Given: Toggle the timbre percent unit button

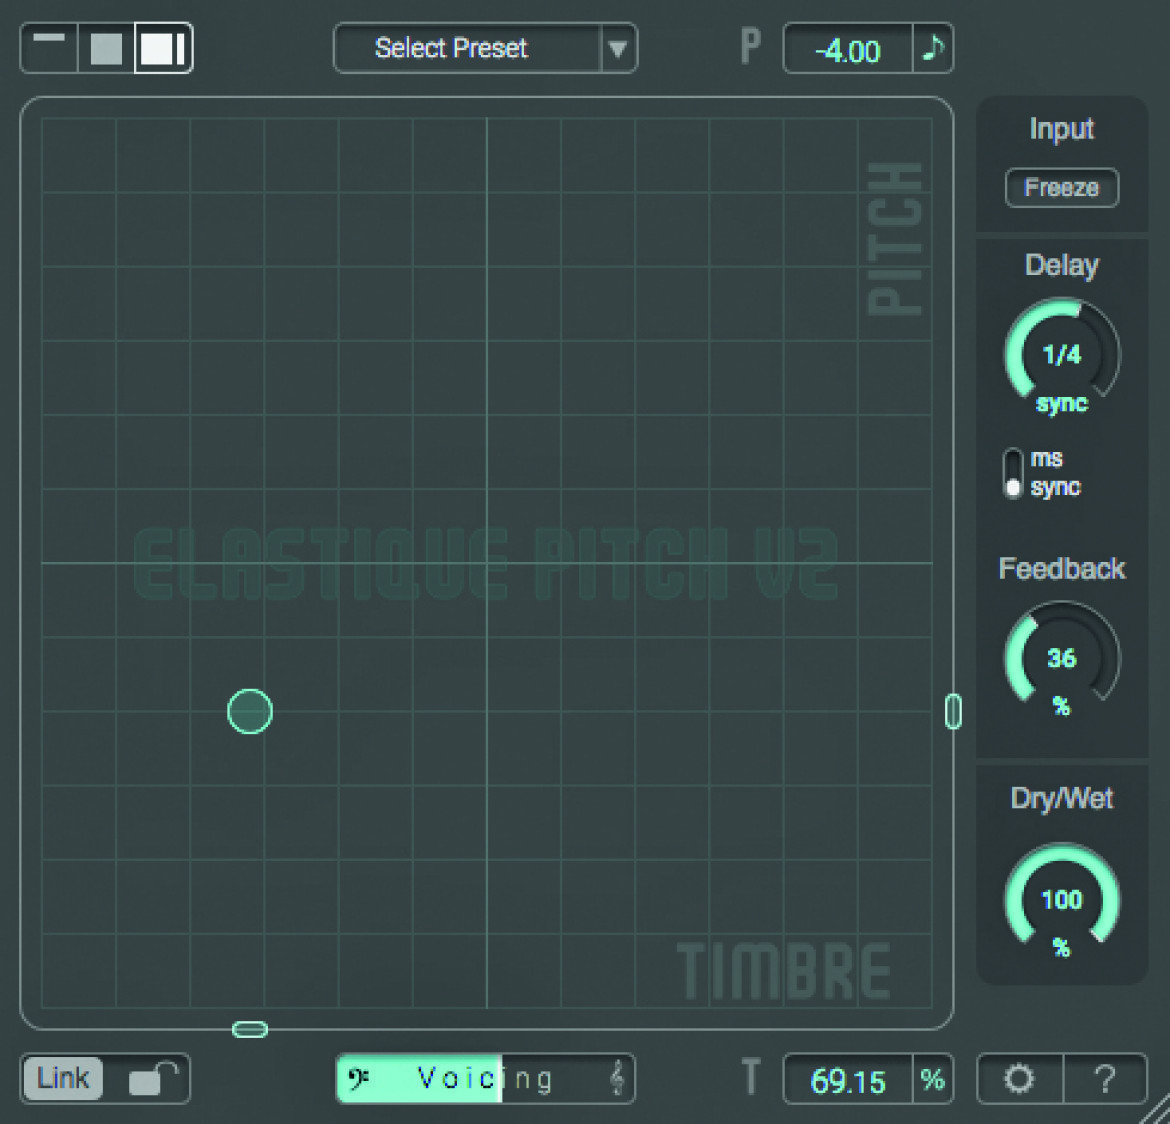Looking at the screenshot, I should click(x=933, y=1079).
